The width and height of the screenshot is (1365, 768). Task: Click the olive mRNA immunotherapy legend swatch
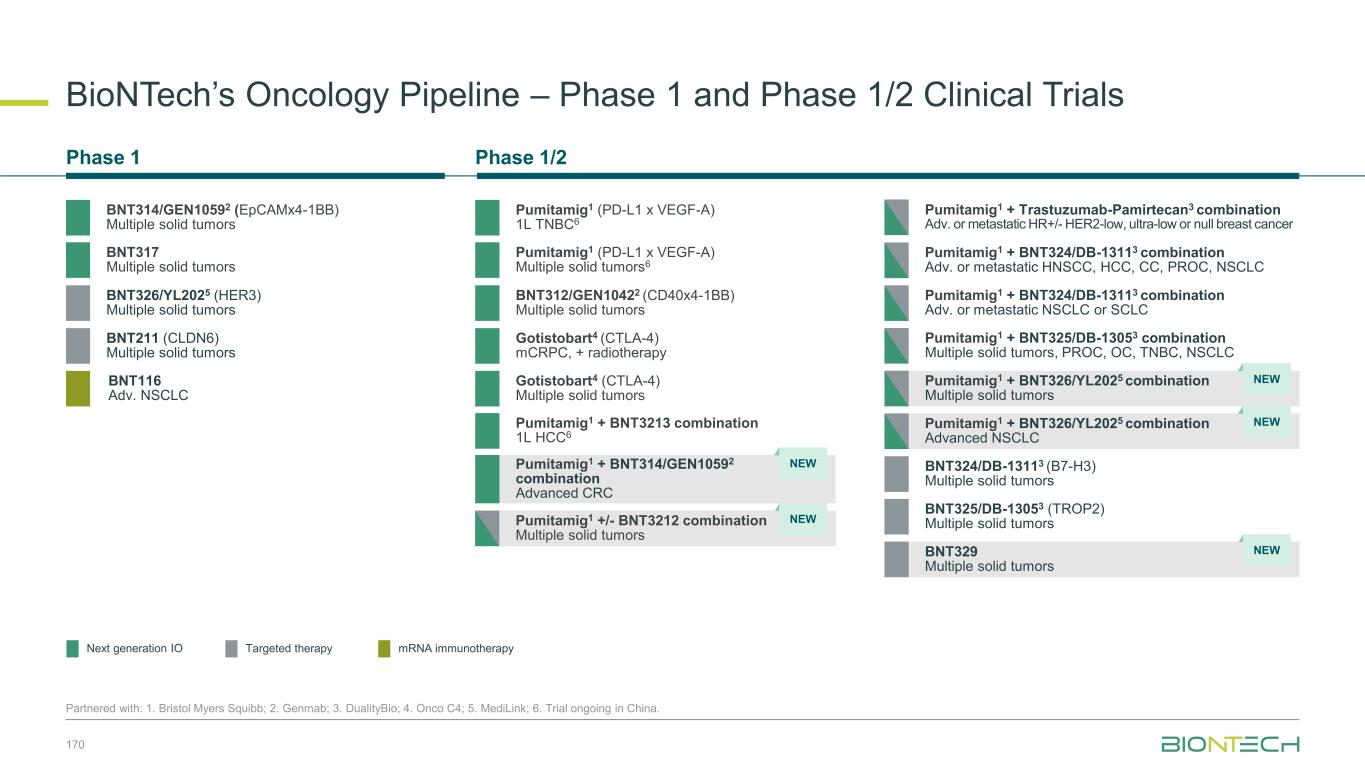point(384,649)
